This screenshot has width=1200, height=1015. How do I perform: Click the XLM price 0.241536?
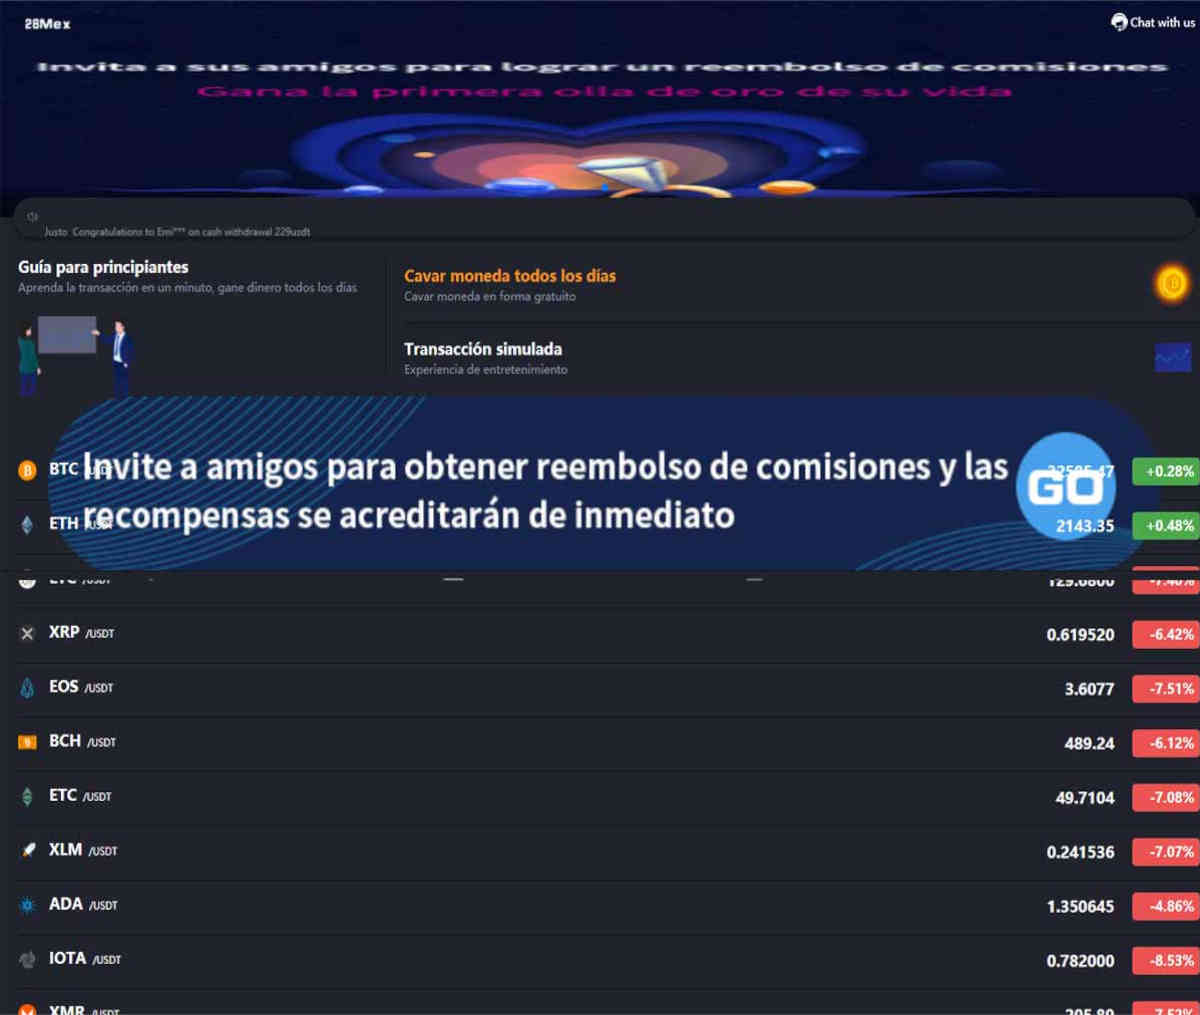(x=1080, y=852)
